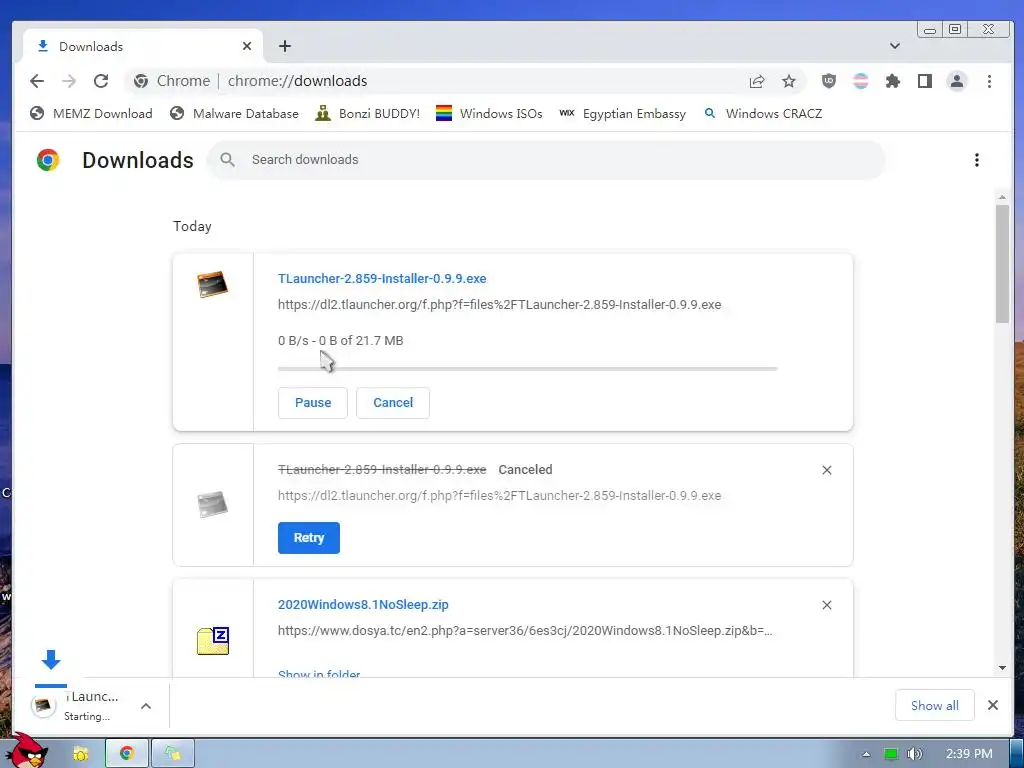Open the third taskbar application icon
Screen dimensions: 1024x768
173,754
